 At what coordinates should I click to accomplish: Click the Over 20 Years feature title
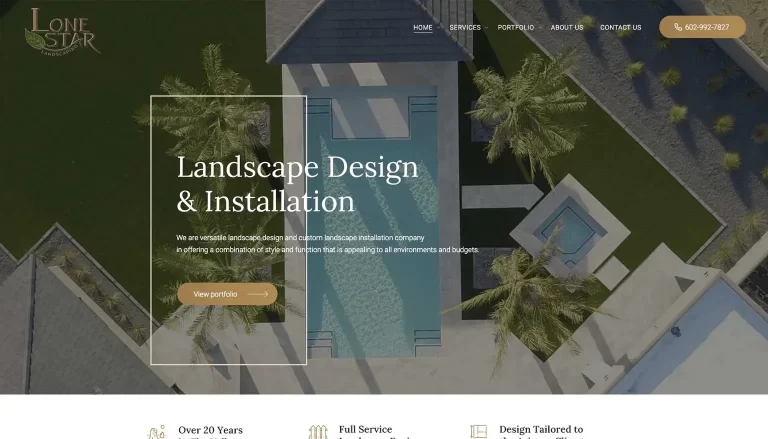pyautogui.click(x=210, y=430)
